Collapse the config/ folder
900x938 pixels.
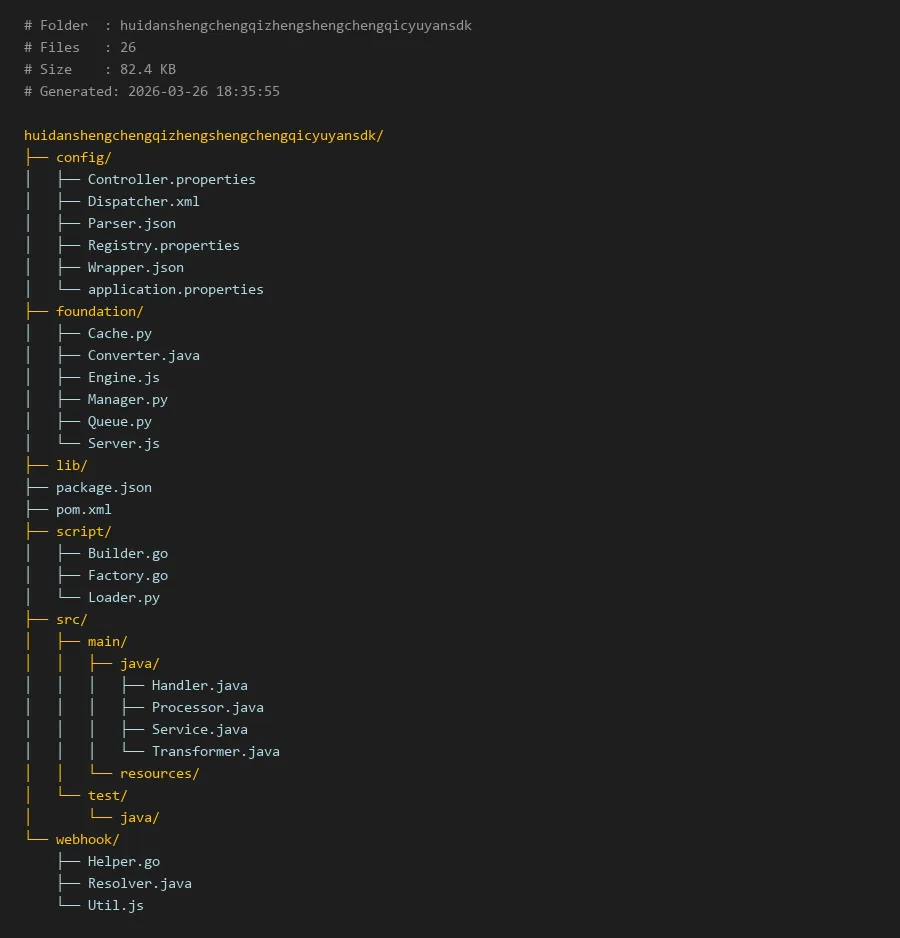[x=83, y=157]
